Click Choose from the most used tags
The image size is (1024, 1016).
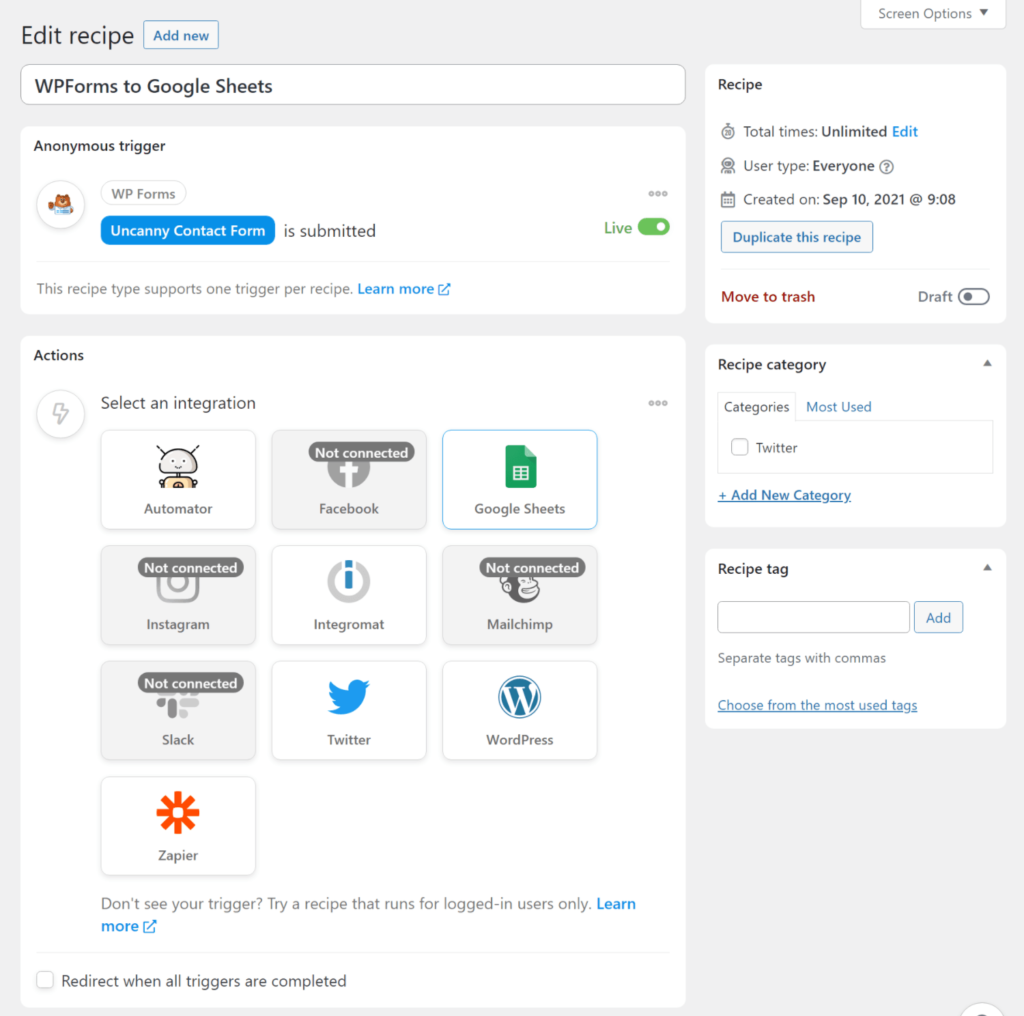pyautogui.click(x=817, y=705)
